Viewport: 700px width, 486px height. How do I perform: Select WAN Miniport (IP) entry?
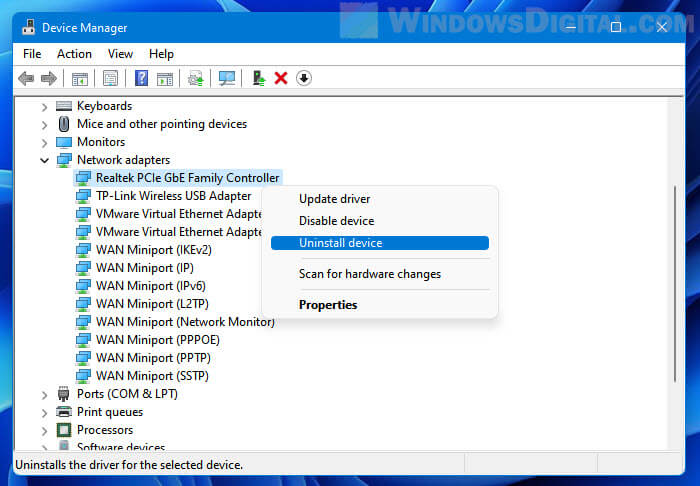(x=145, y=268)
